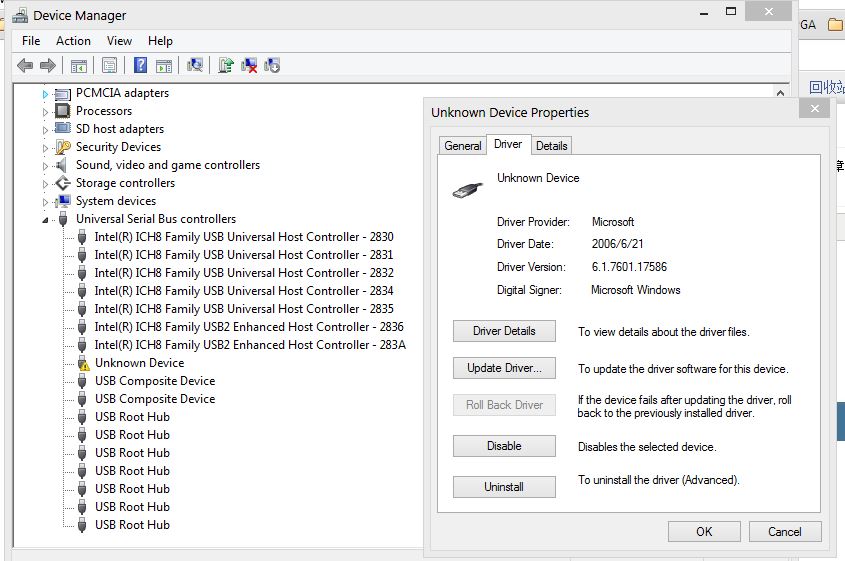This screenshot has height=561, width=845.
Task: Click the Uninstall device toolbar icon
Action: point(249,66)
